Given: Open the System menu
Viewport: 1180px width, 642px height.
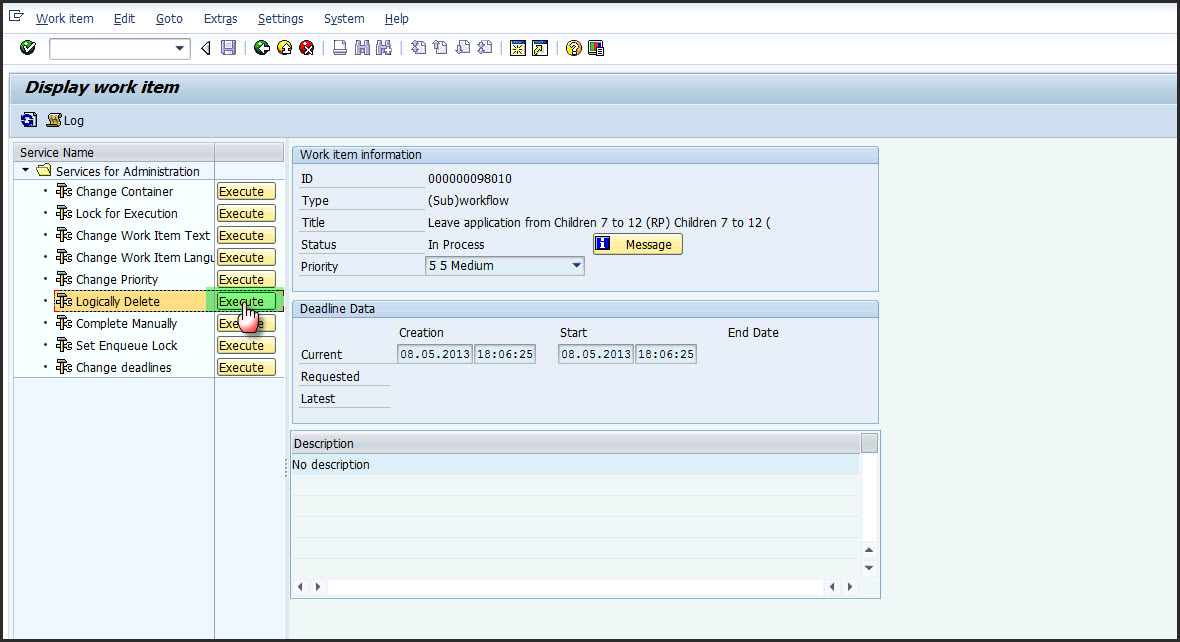Looking at the screenshot, I should pos(343,18).
